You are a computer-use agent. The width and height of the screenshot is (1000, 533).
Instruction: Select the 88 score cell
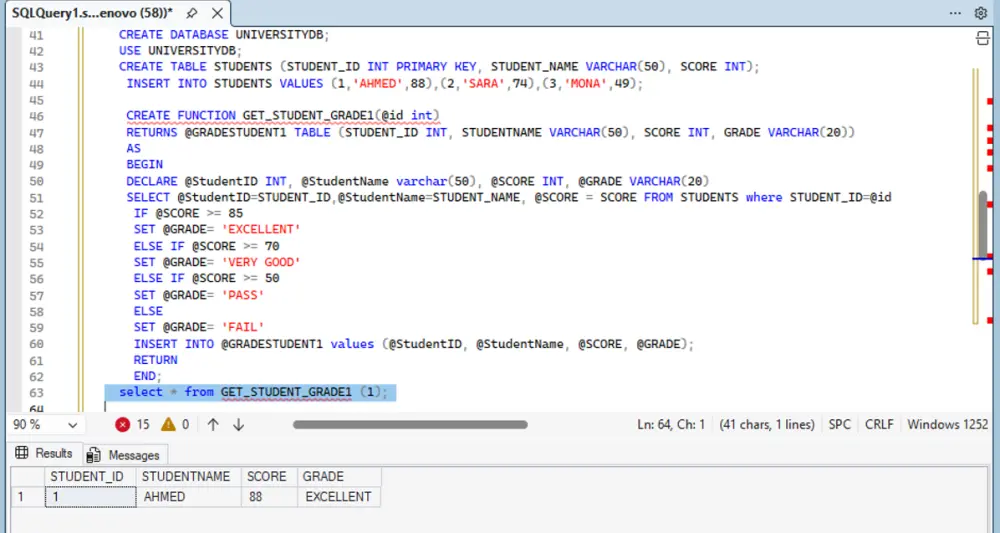[x=268, y=497]
